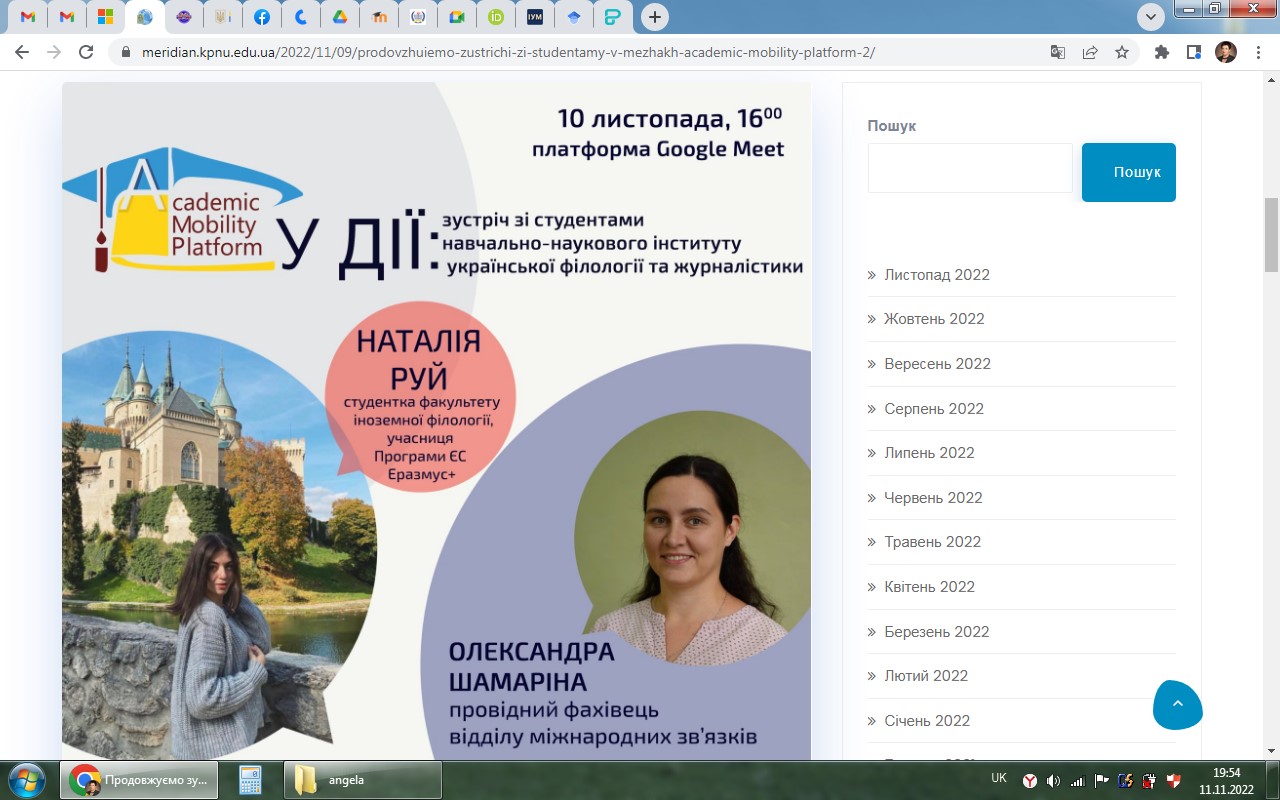Open the Google Drive pinned tab
The width and height of the screenshot is (1280, 800).
339,16
